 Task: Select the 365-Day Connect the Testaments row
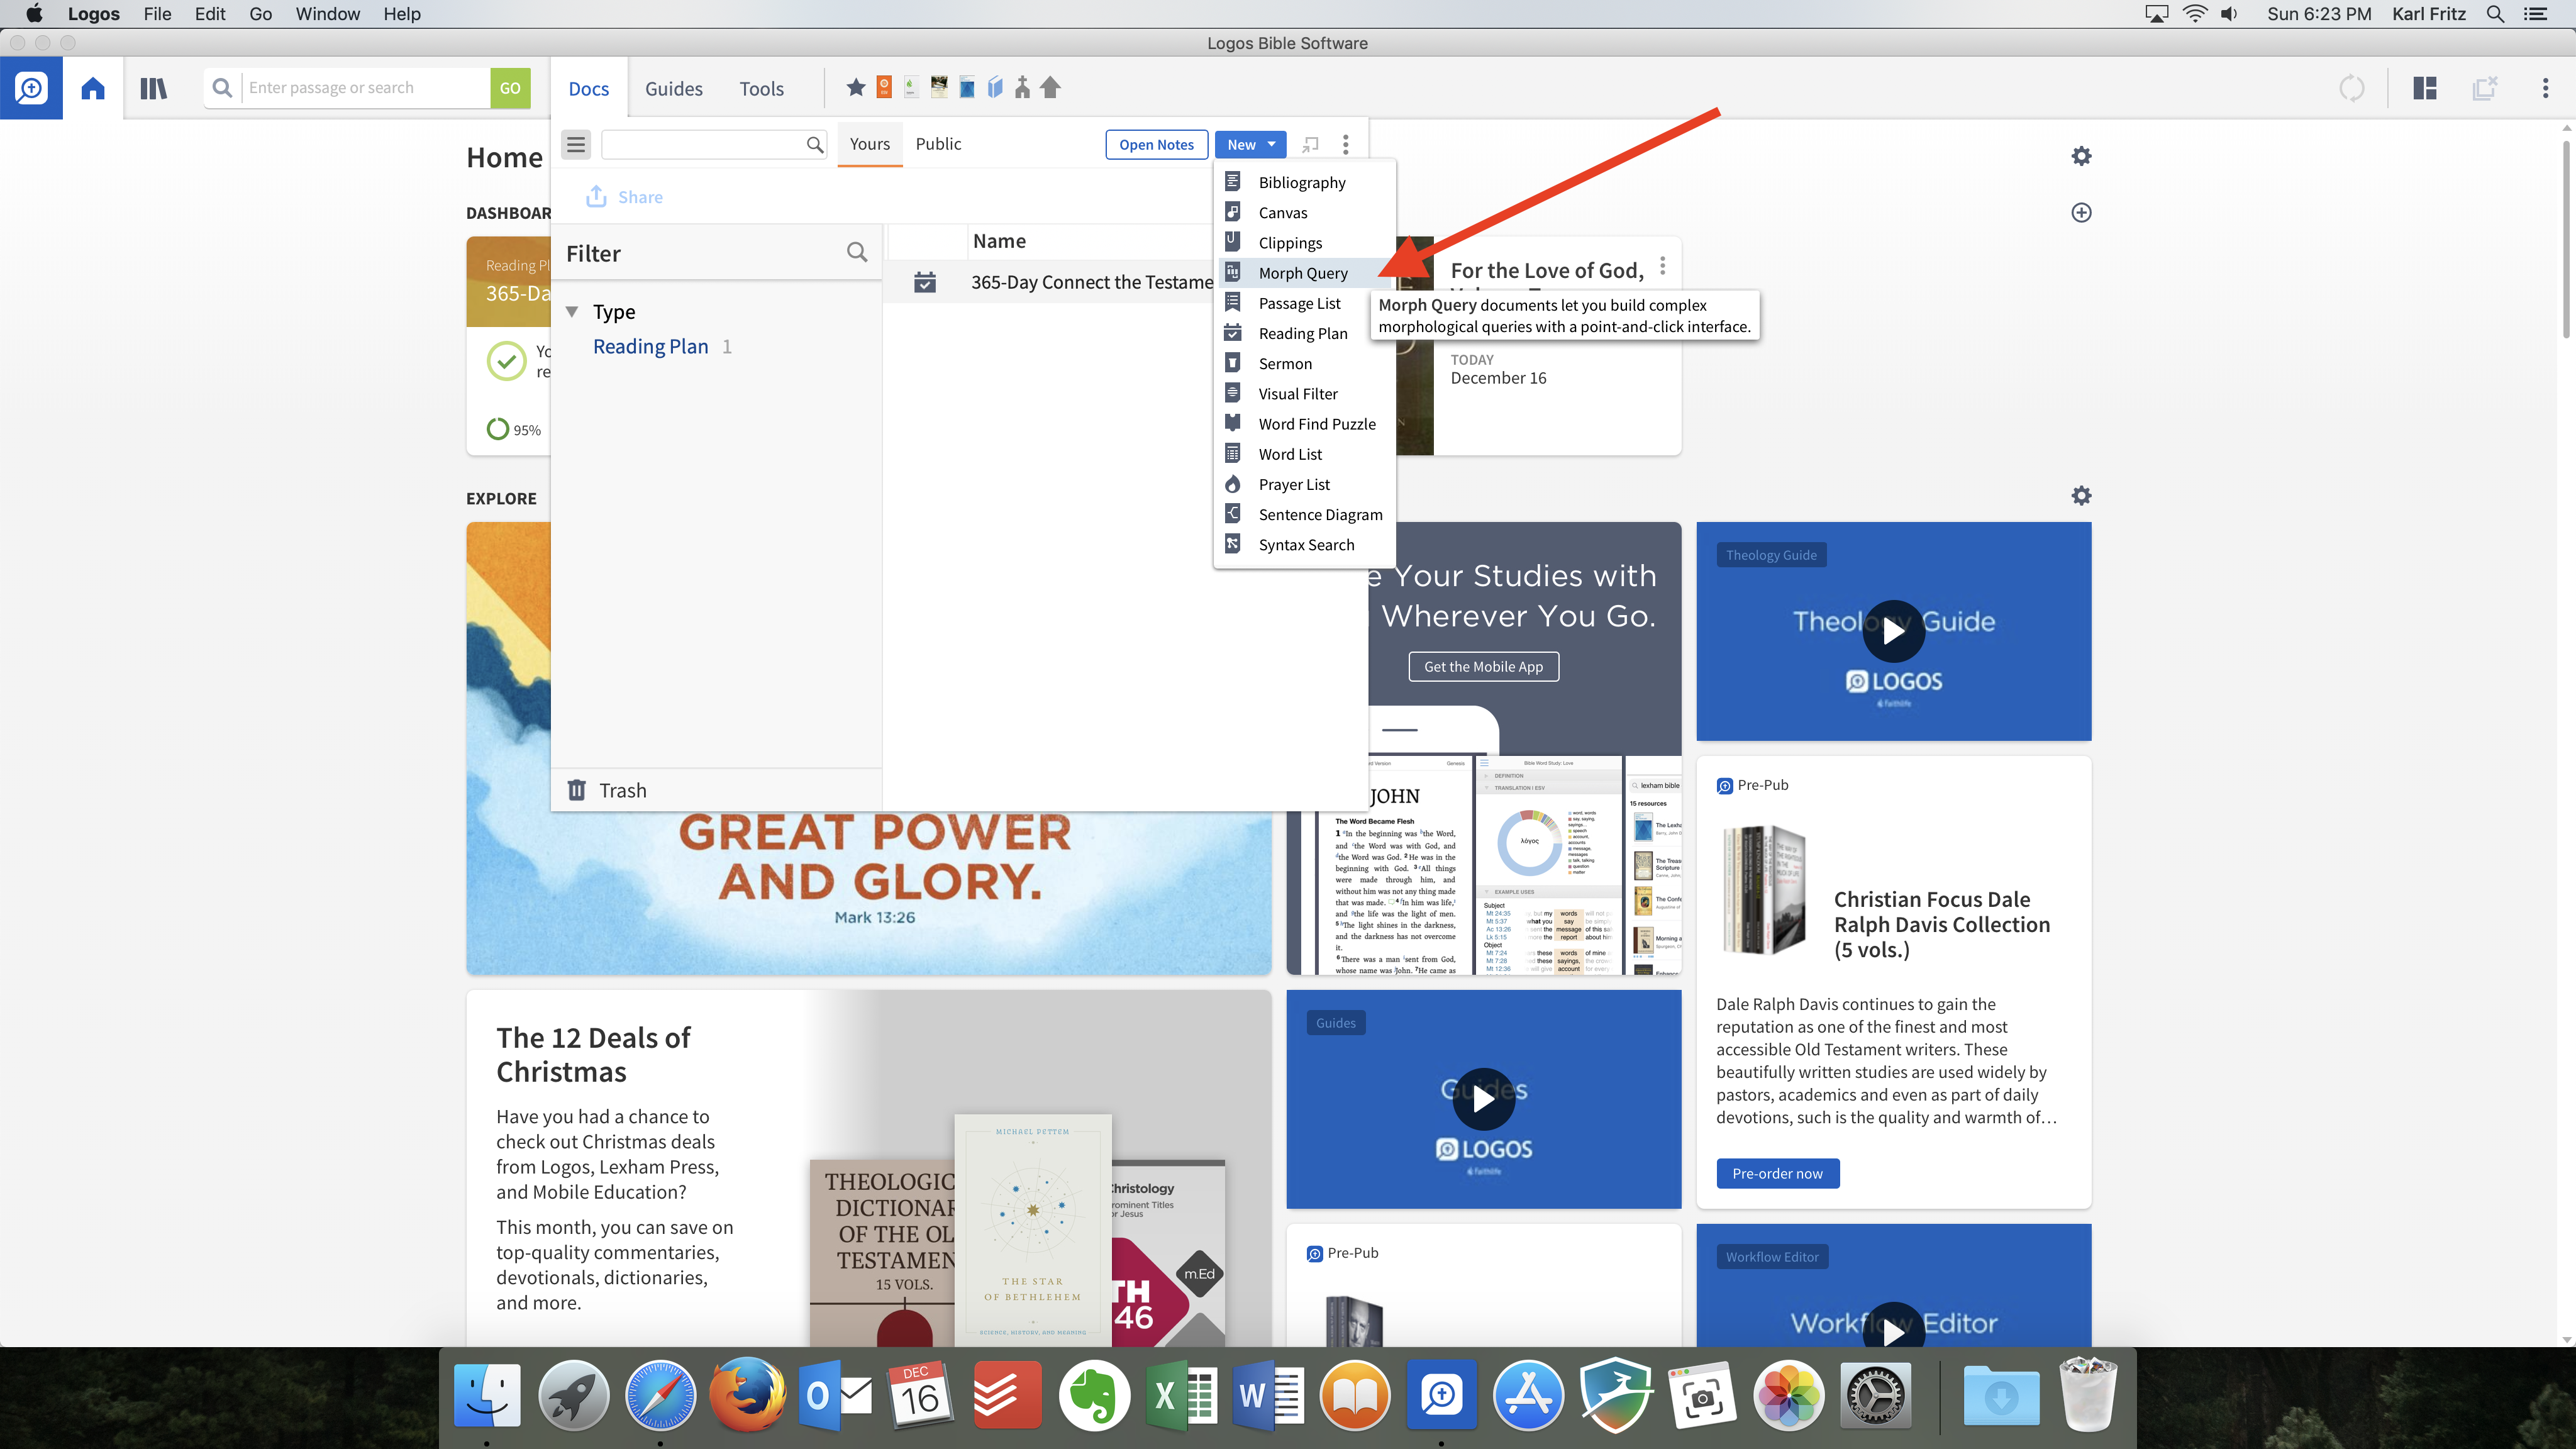(x=1048, y=282)
